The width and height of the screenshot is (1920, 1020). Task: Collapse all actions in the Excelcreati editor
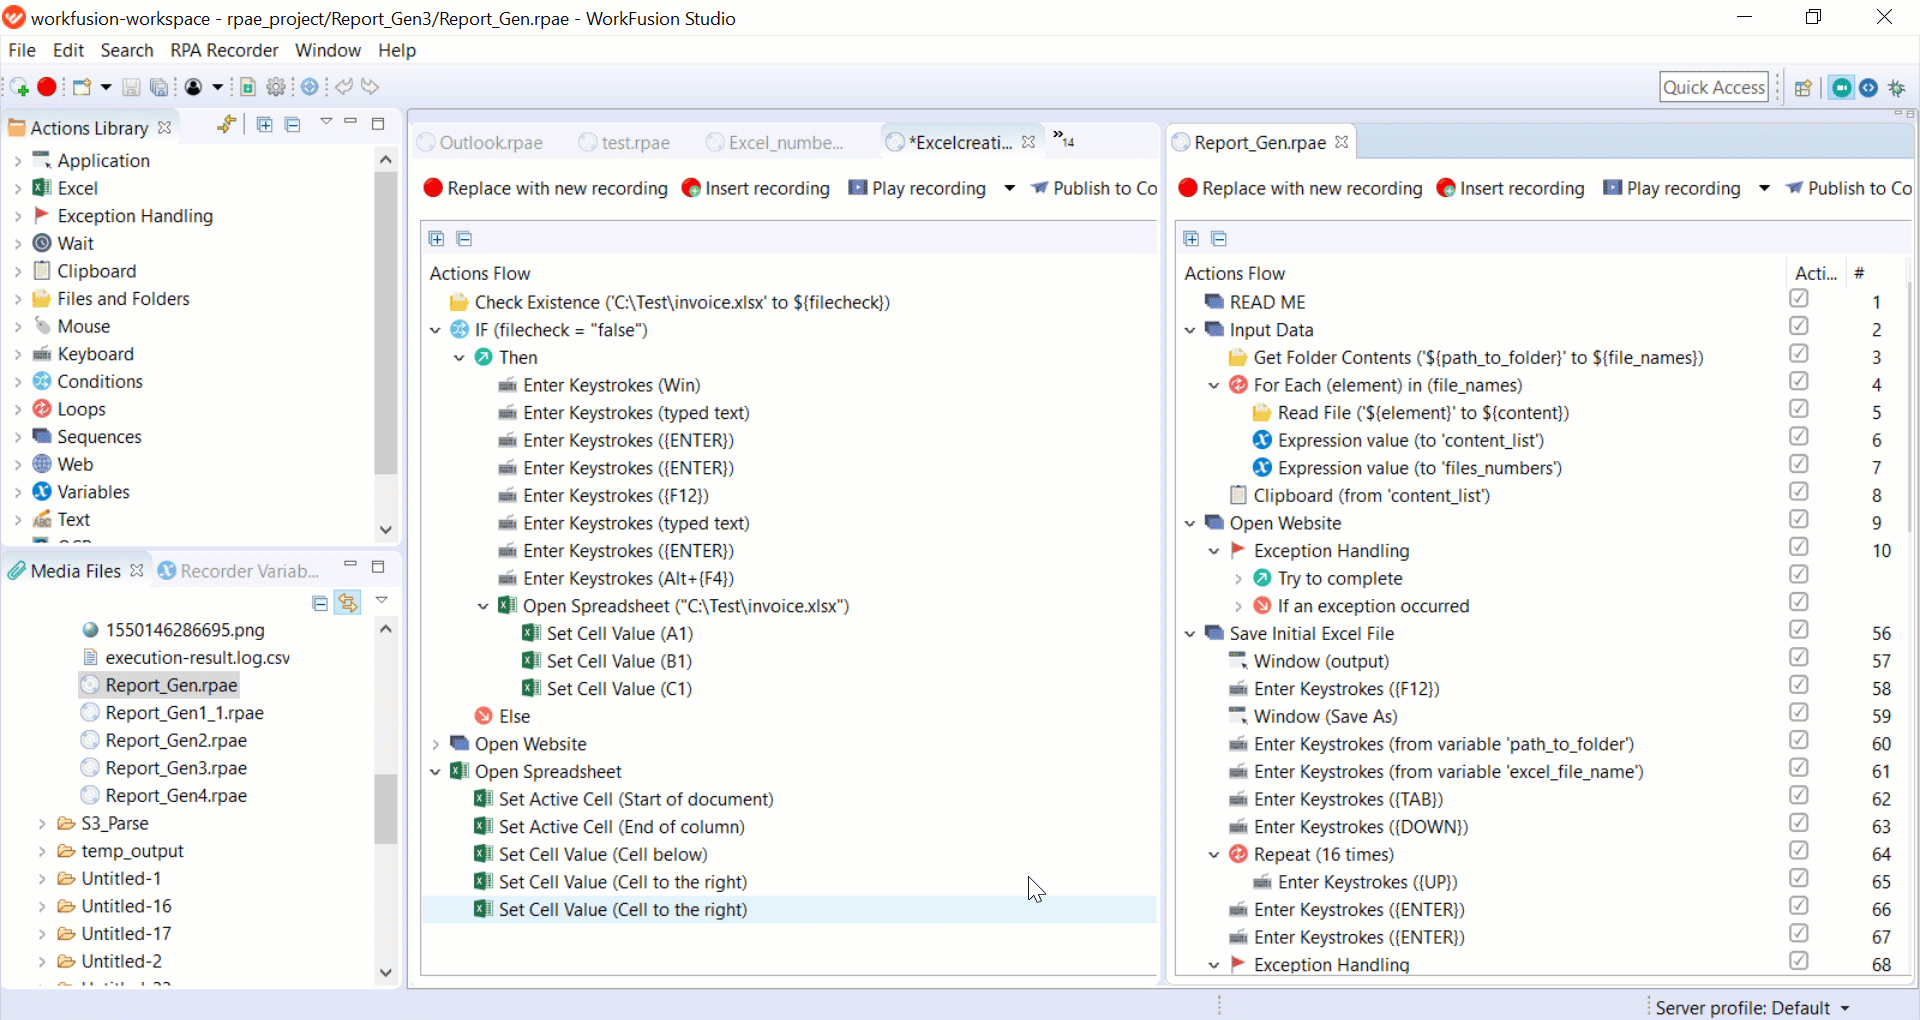pyautogui.click(x=464, y=239)
